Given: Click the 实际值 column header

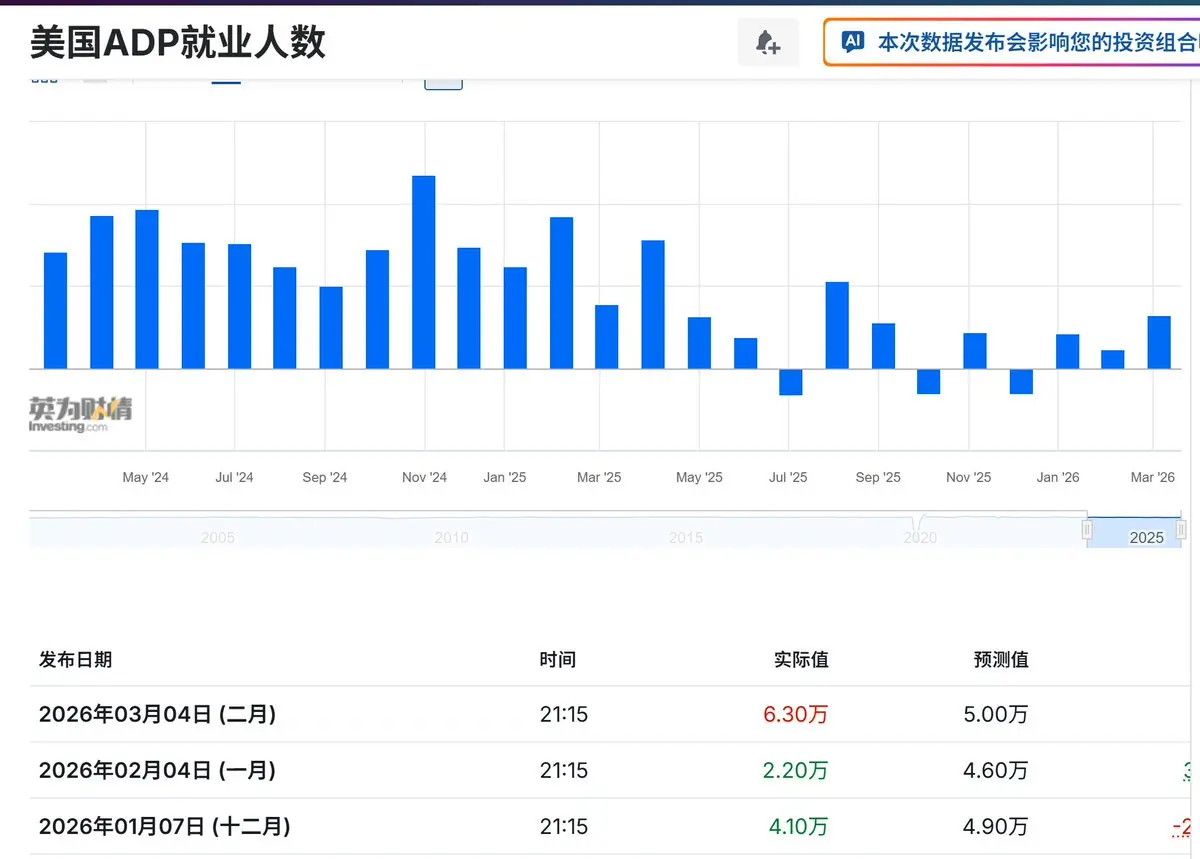Looking at the screenshot, I should point(801,660).
